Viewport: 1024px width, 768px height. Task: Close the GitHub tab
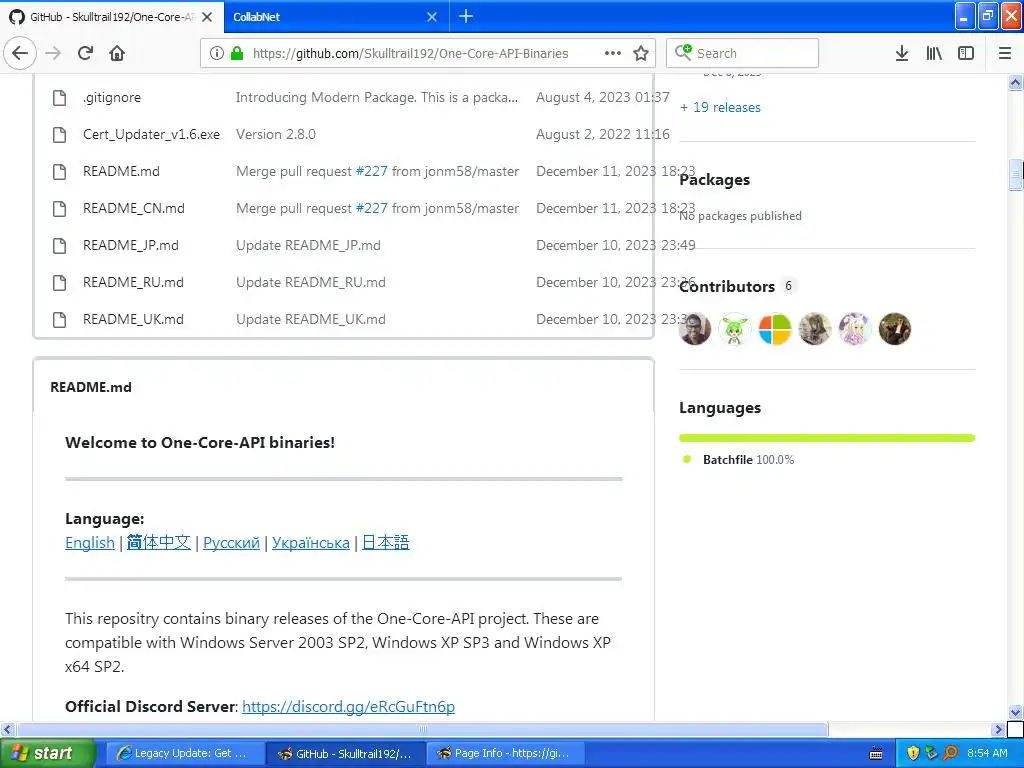(x=207, y=17)
